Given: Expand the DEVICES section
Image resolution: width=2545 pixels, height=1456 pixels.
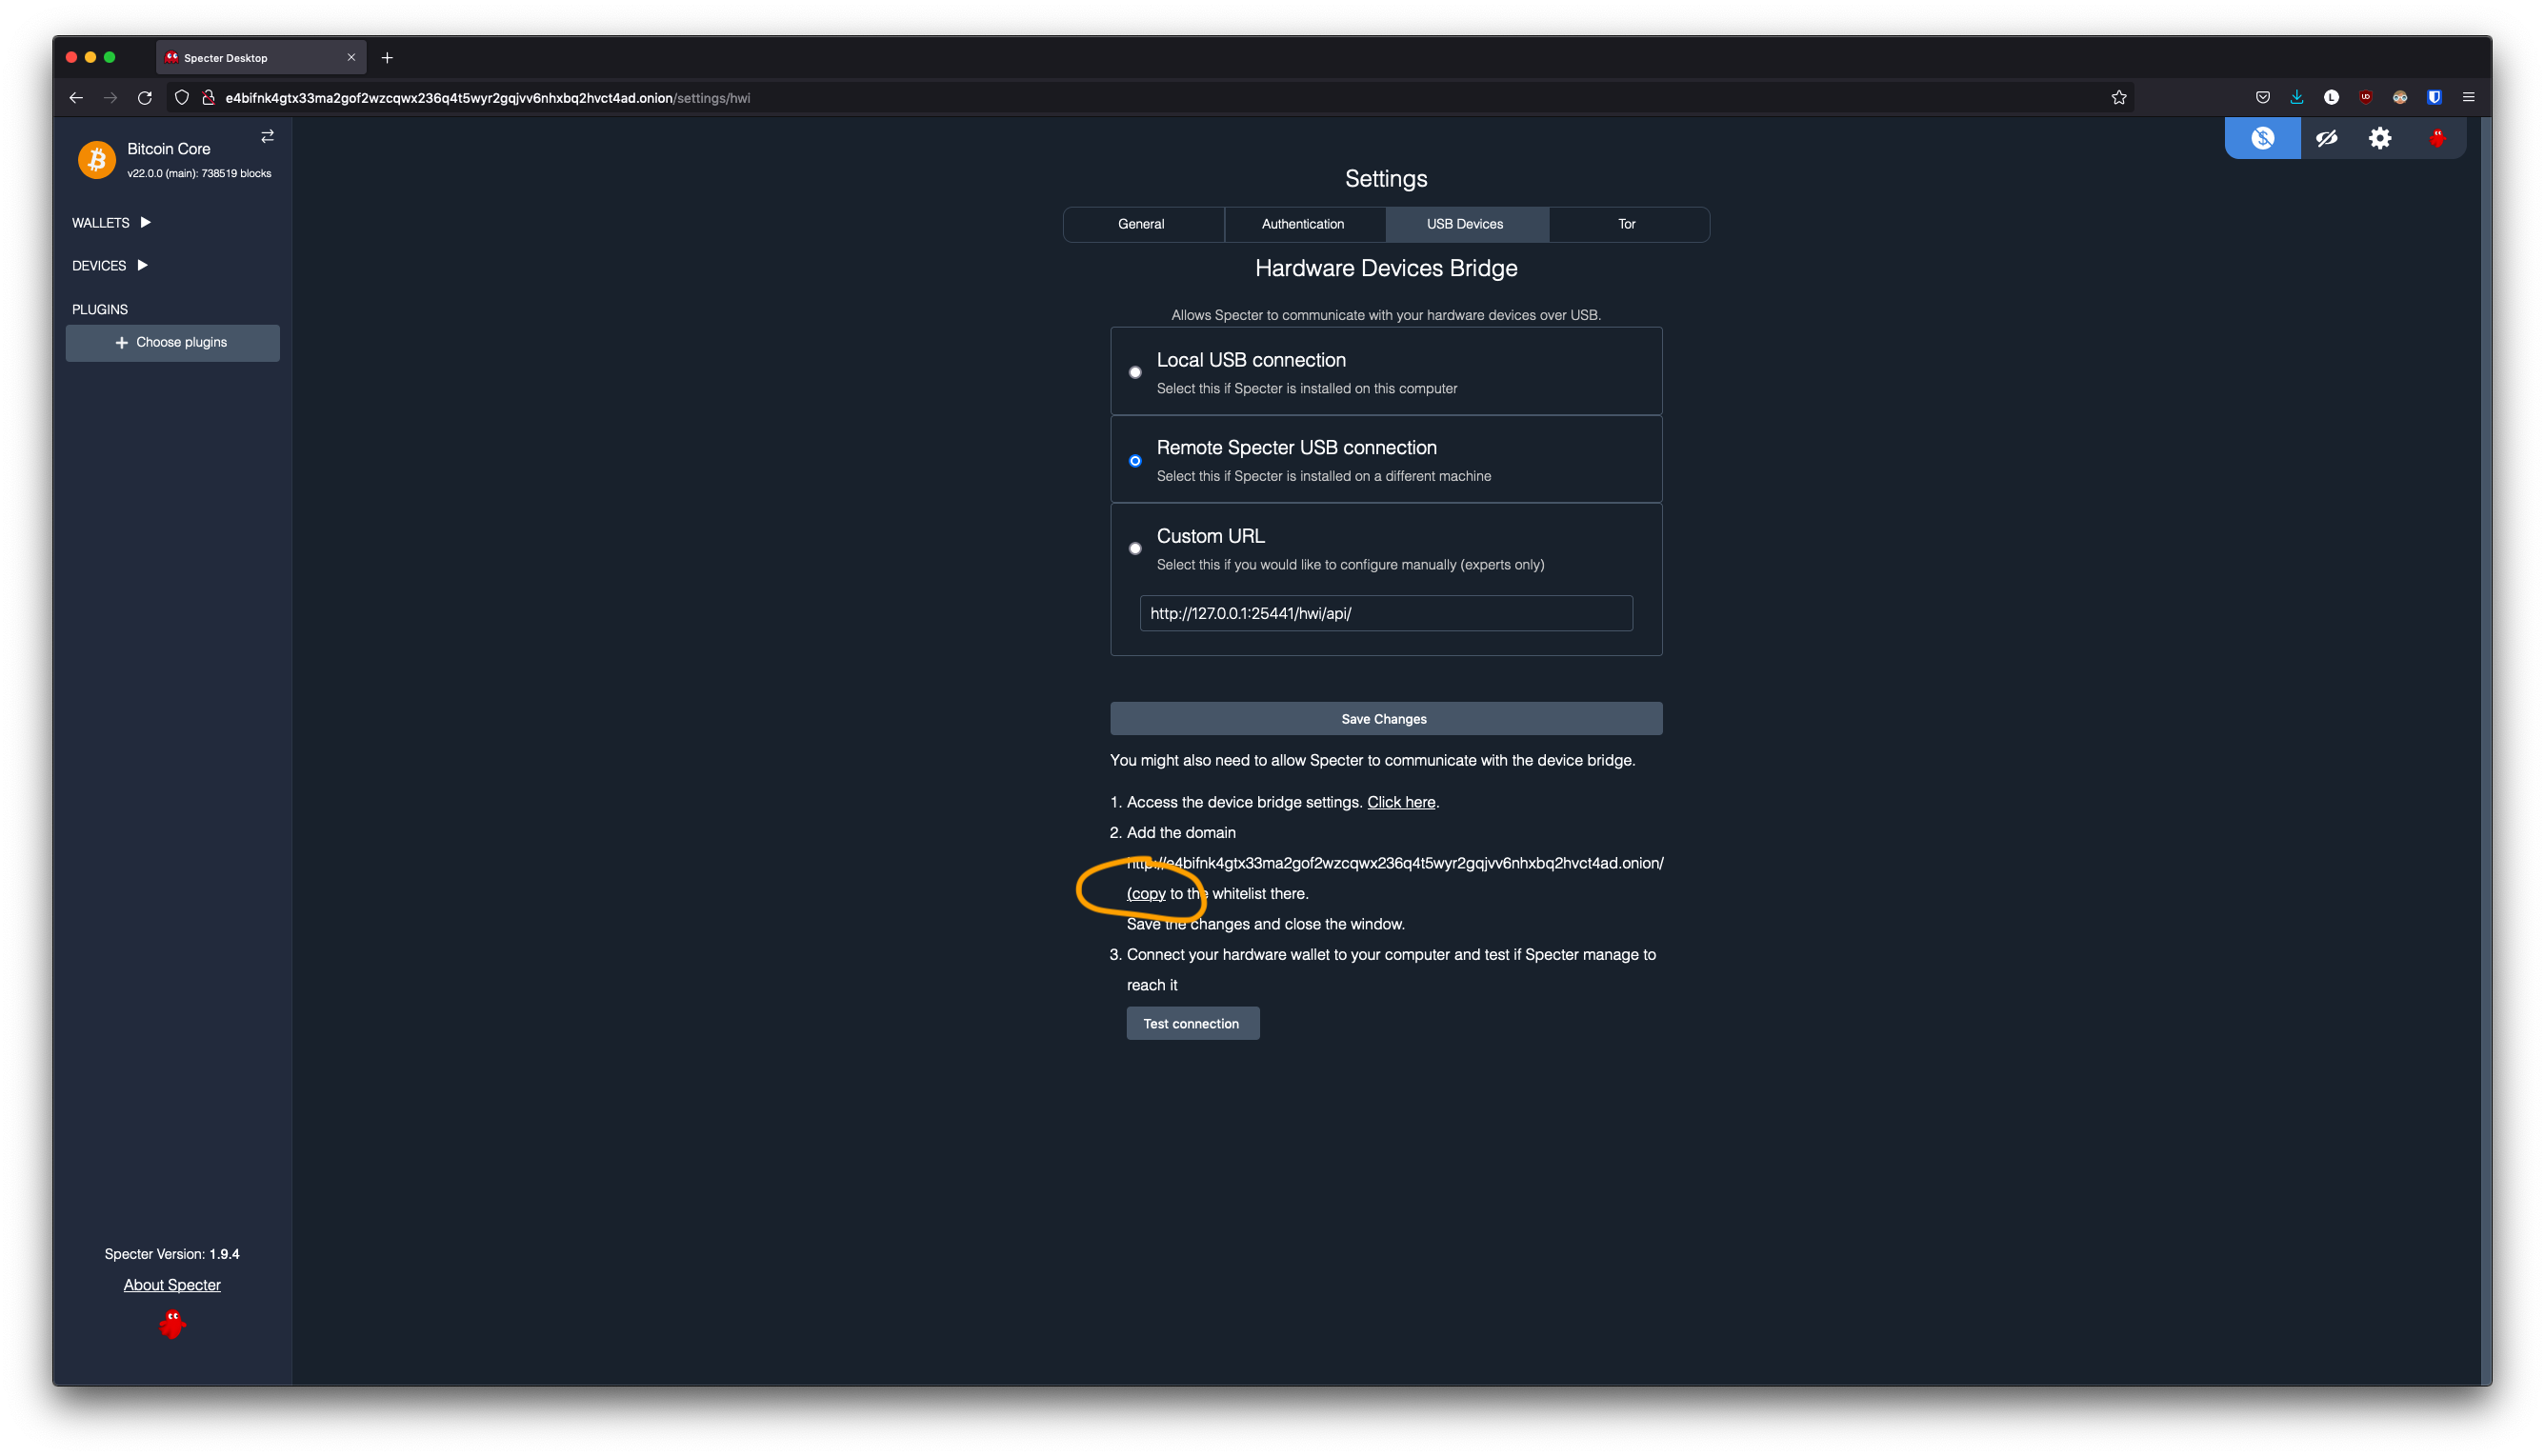Looking at the screenshot, I should coord(109,265).
